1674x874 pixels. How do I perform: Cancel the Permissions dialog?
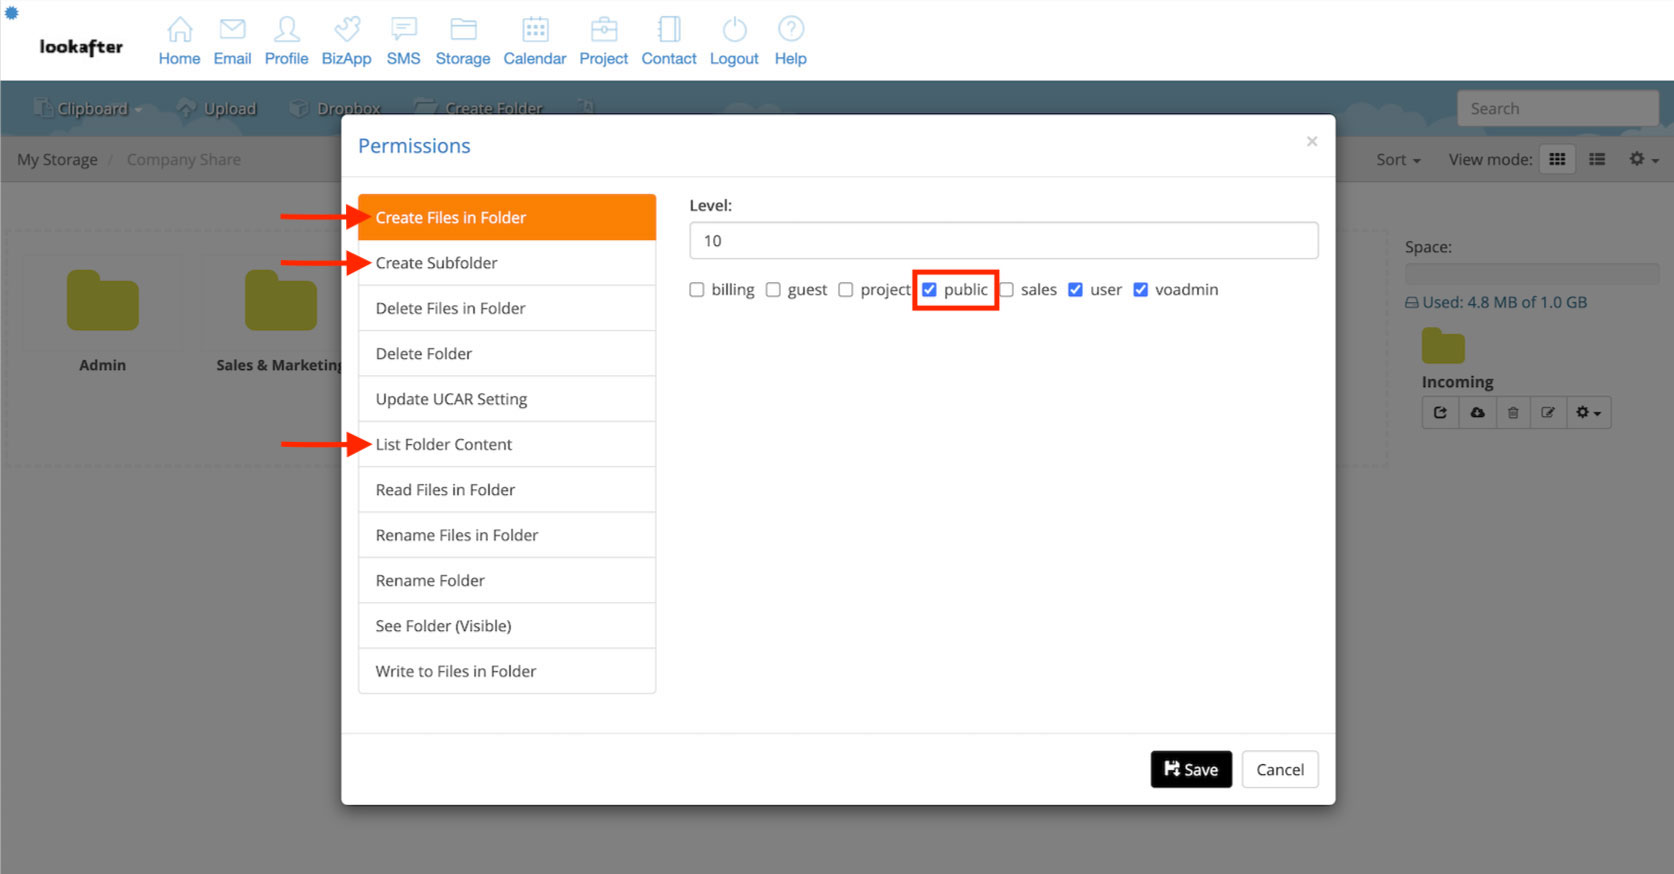[x=1279, y=769]
